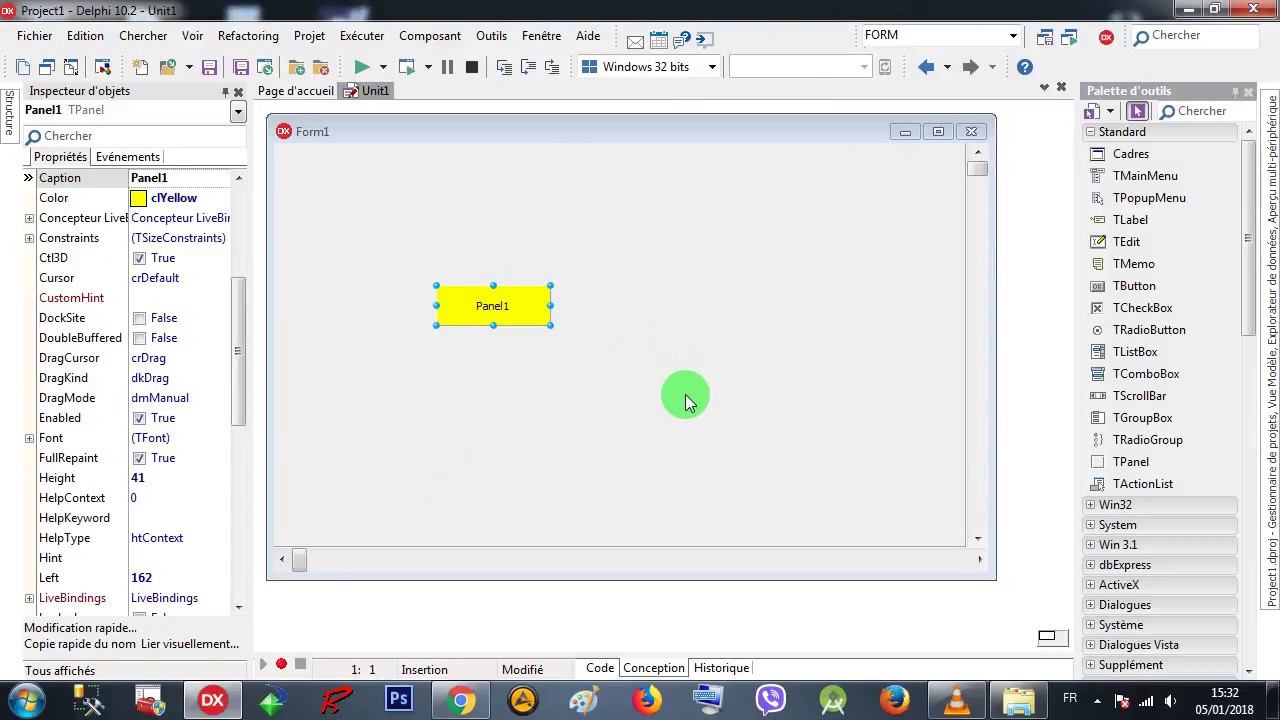Click the Save desktop layout icon
Image resolution: width=1280 pixels, height=720 pixels.
pos(1046,37)
